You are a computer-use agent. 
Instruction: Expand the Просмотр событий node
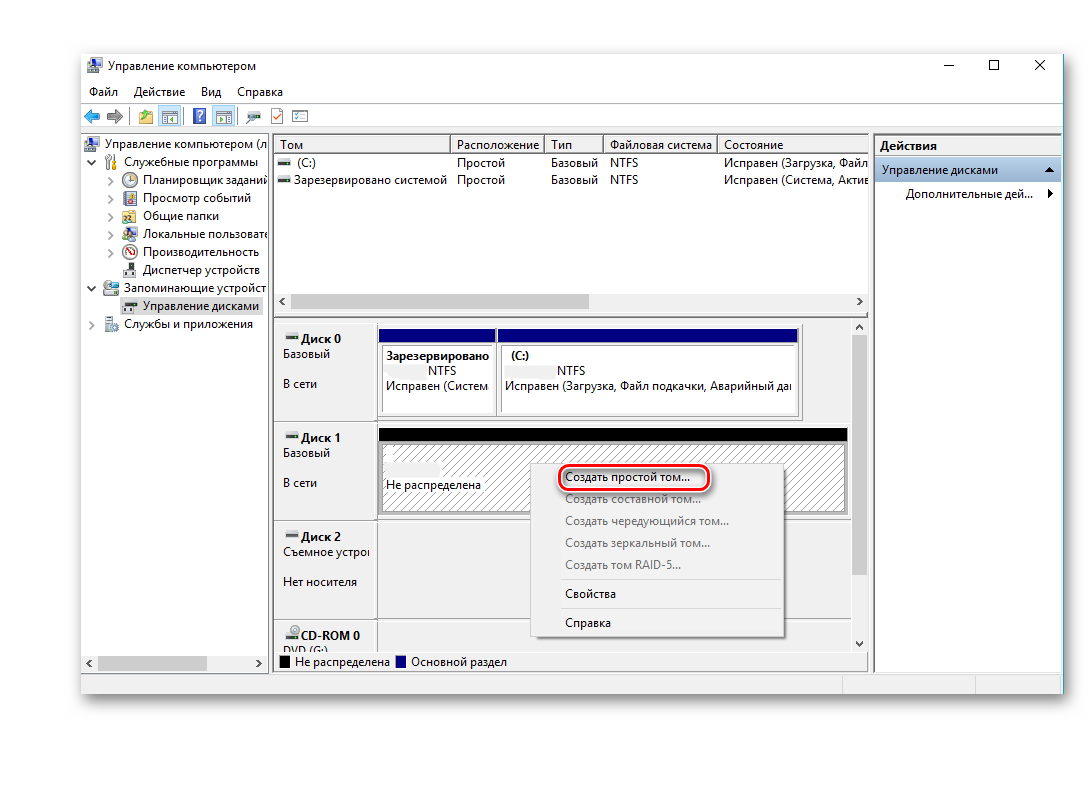tap(111, 199)
